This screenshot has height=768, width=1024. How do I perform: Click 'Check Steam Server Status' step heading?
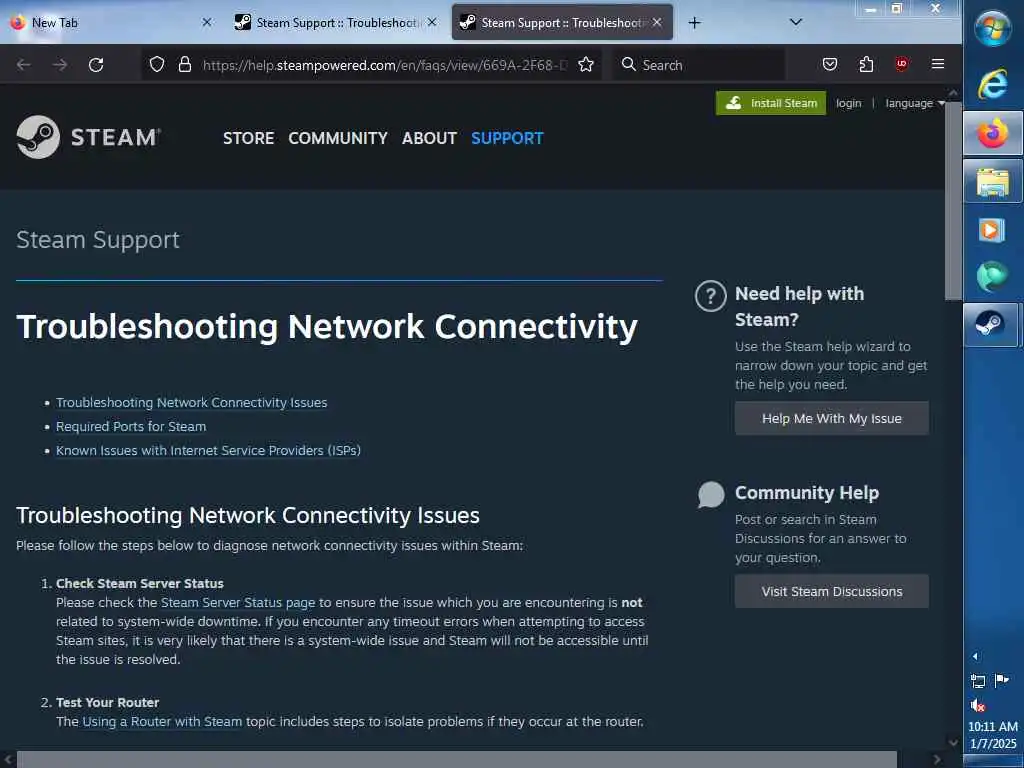pos(140,583)
